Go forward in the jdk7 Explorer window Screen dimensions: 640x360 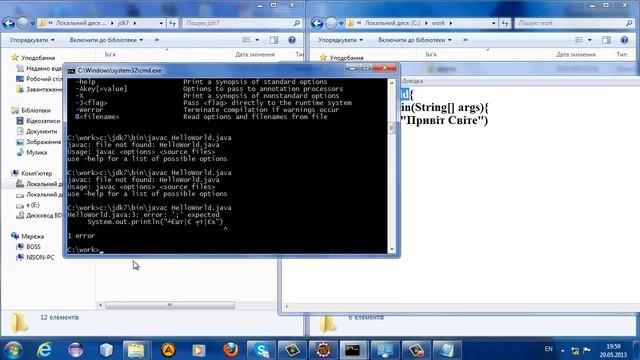pyautogui.click(x=22, y=23)
